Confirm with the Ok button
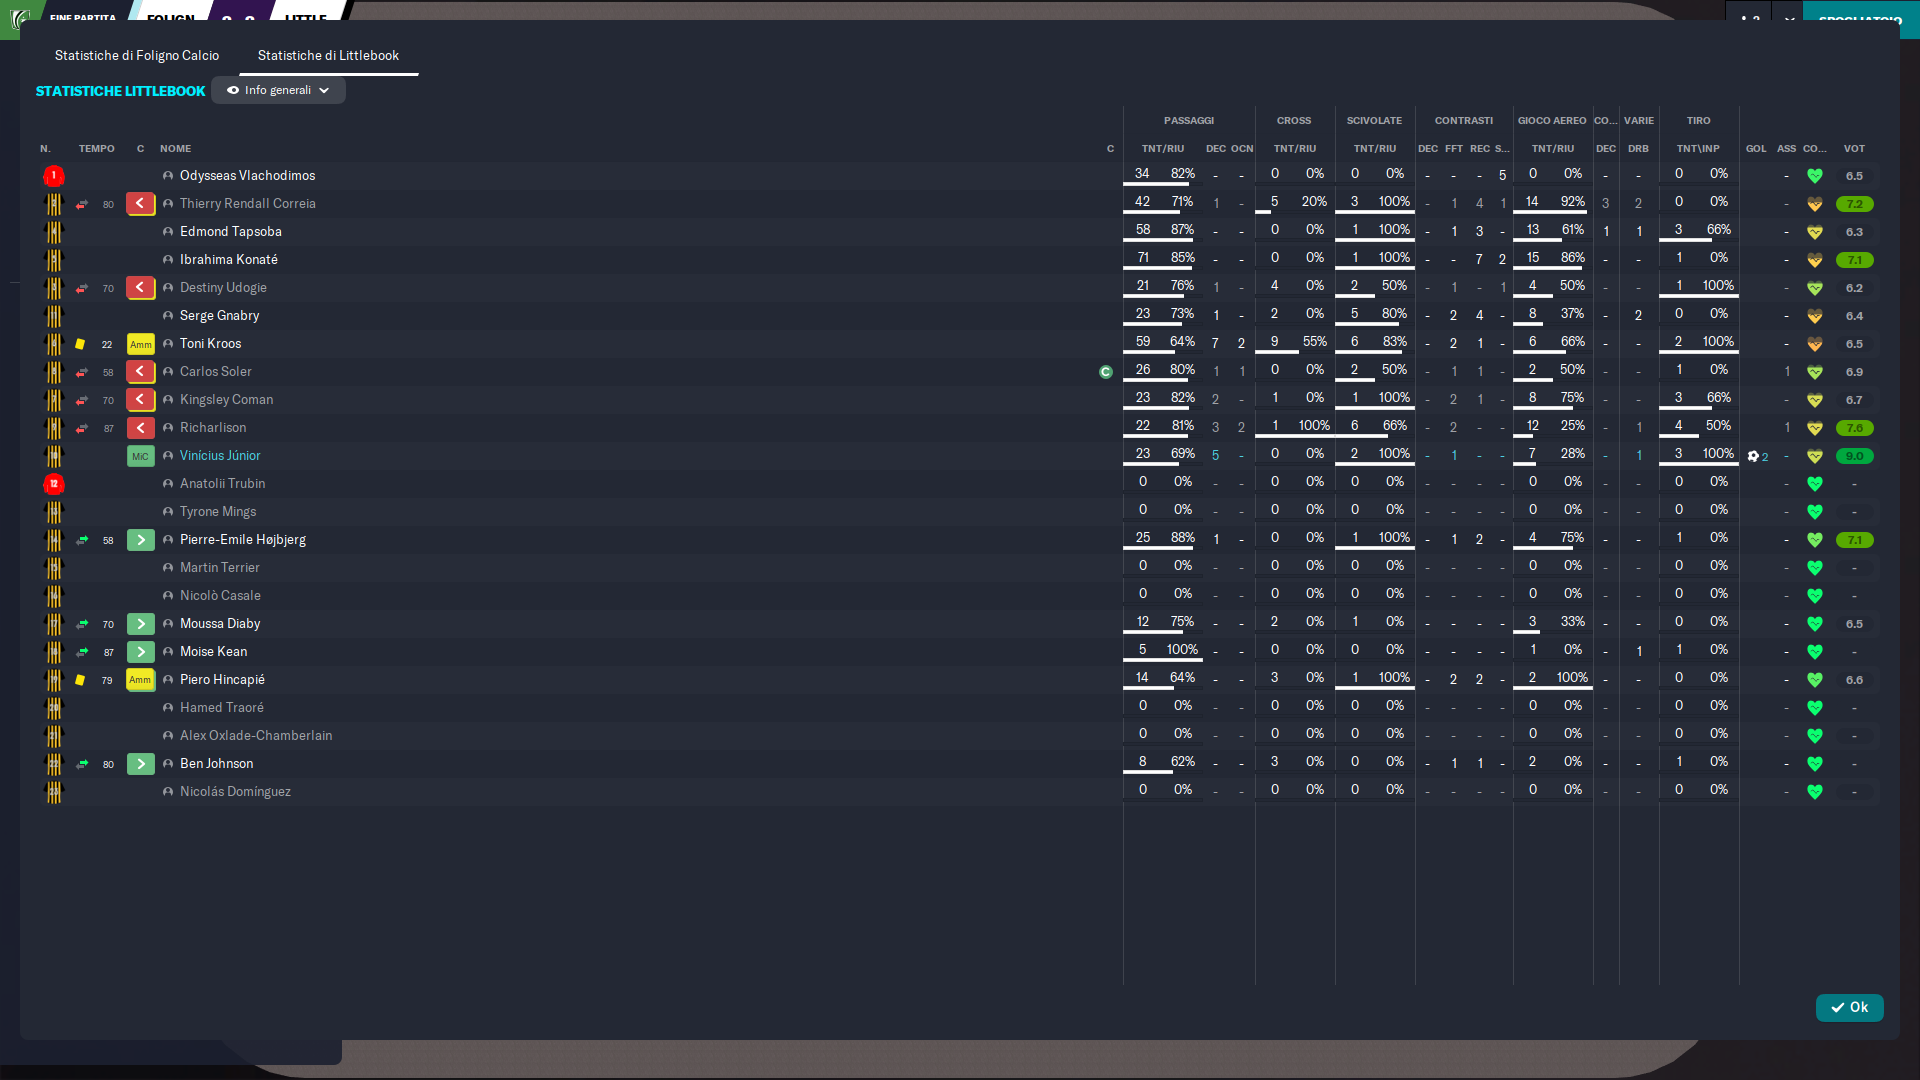1920x1080 pixels. (1849, 1007)
